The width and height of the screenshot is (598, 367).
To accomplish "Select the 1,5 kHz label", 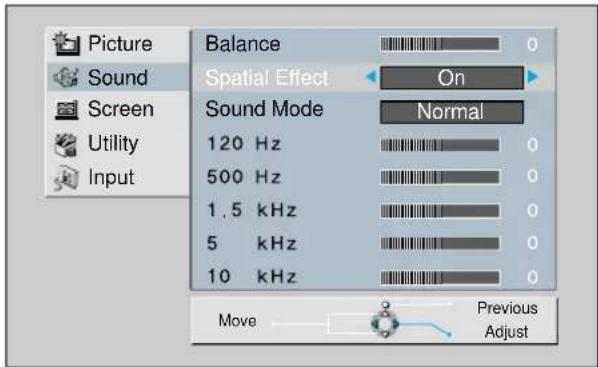I will click(252, 210).
